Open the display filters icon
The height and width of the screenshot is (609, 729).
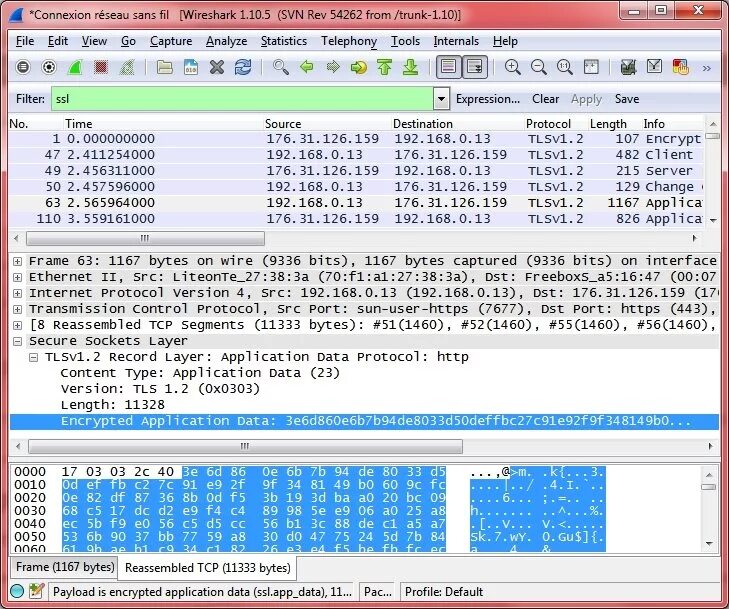pyautogui.click(x=654, y=67)
